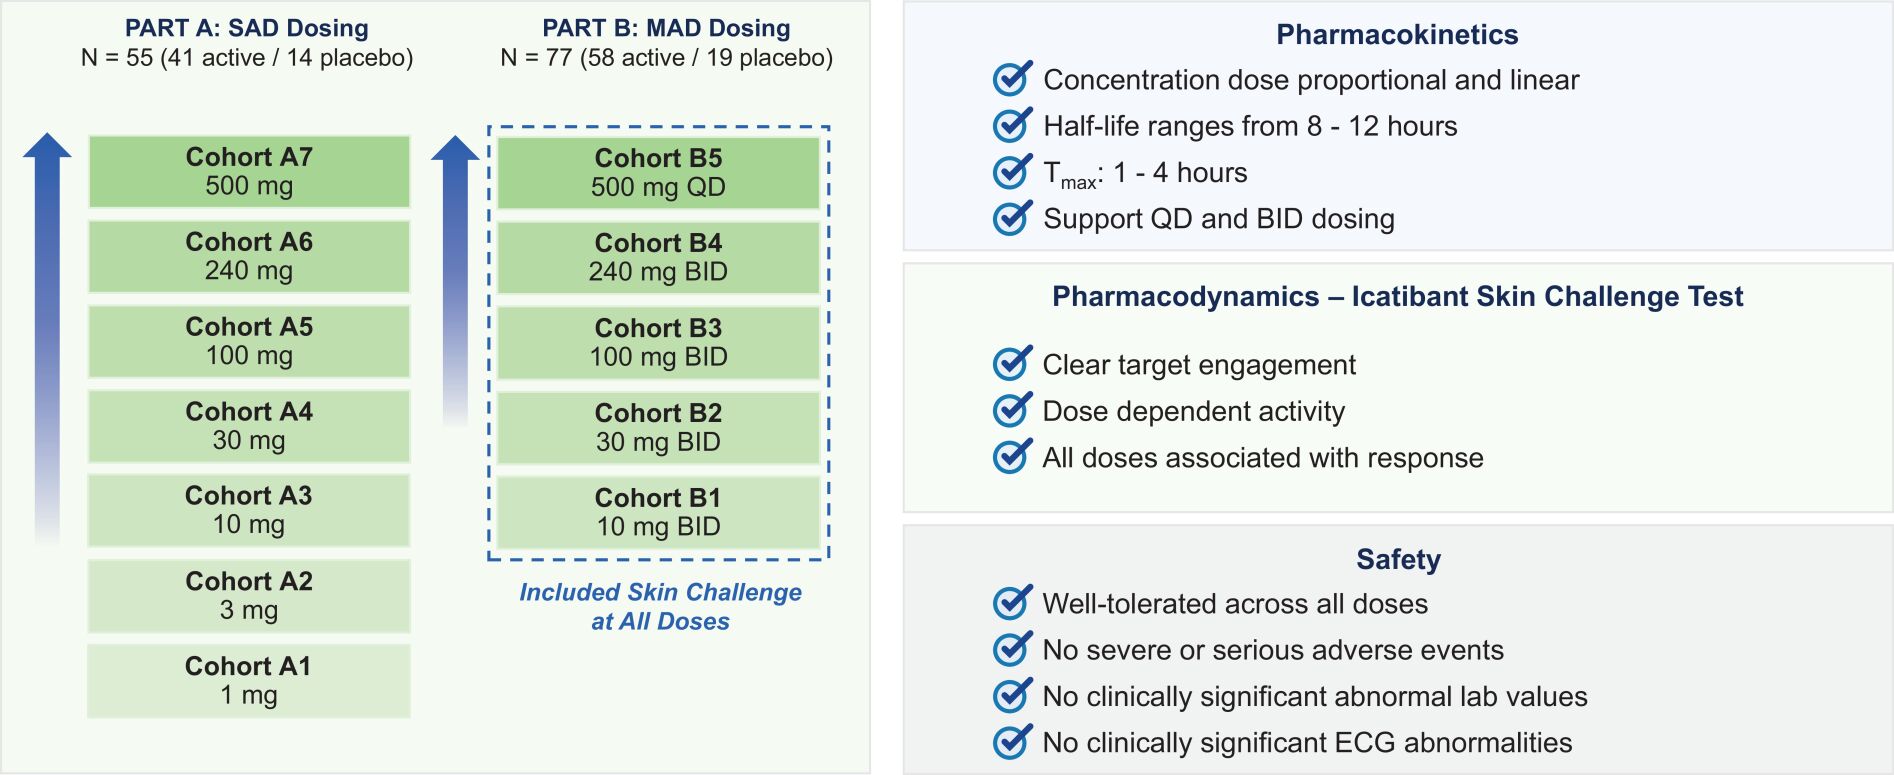Image resolution: width=1894 pixels, height=775 pixels.
Task: Click checkmark for 'No clinically significant ECG abnormalities'
Action: coord(1011,742)
